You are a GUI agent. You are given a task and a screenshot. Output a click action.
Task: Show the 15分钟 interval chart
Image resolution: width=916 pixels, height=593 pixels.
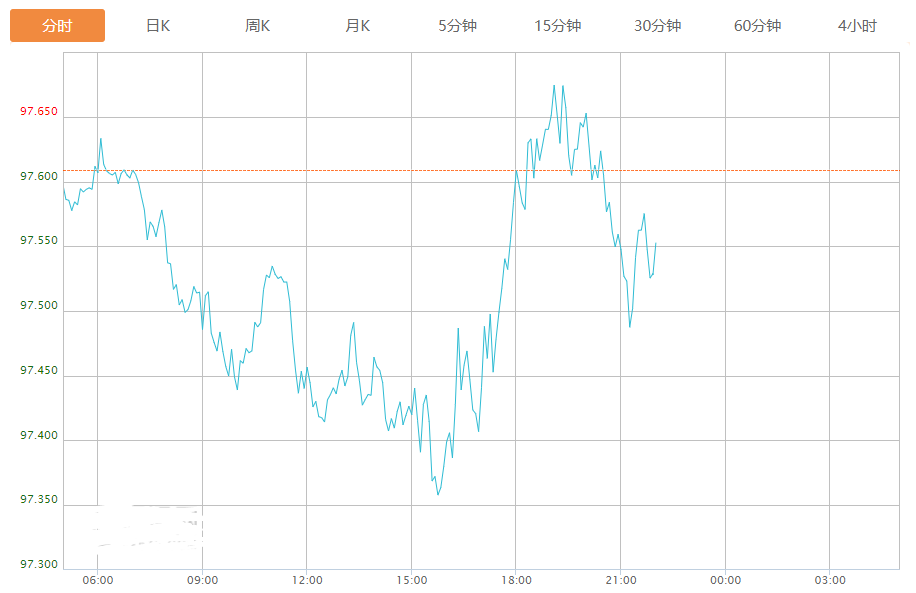coord(558,26)
